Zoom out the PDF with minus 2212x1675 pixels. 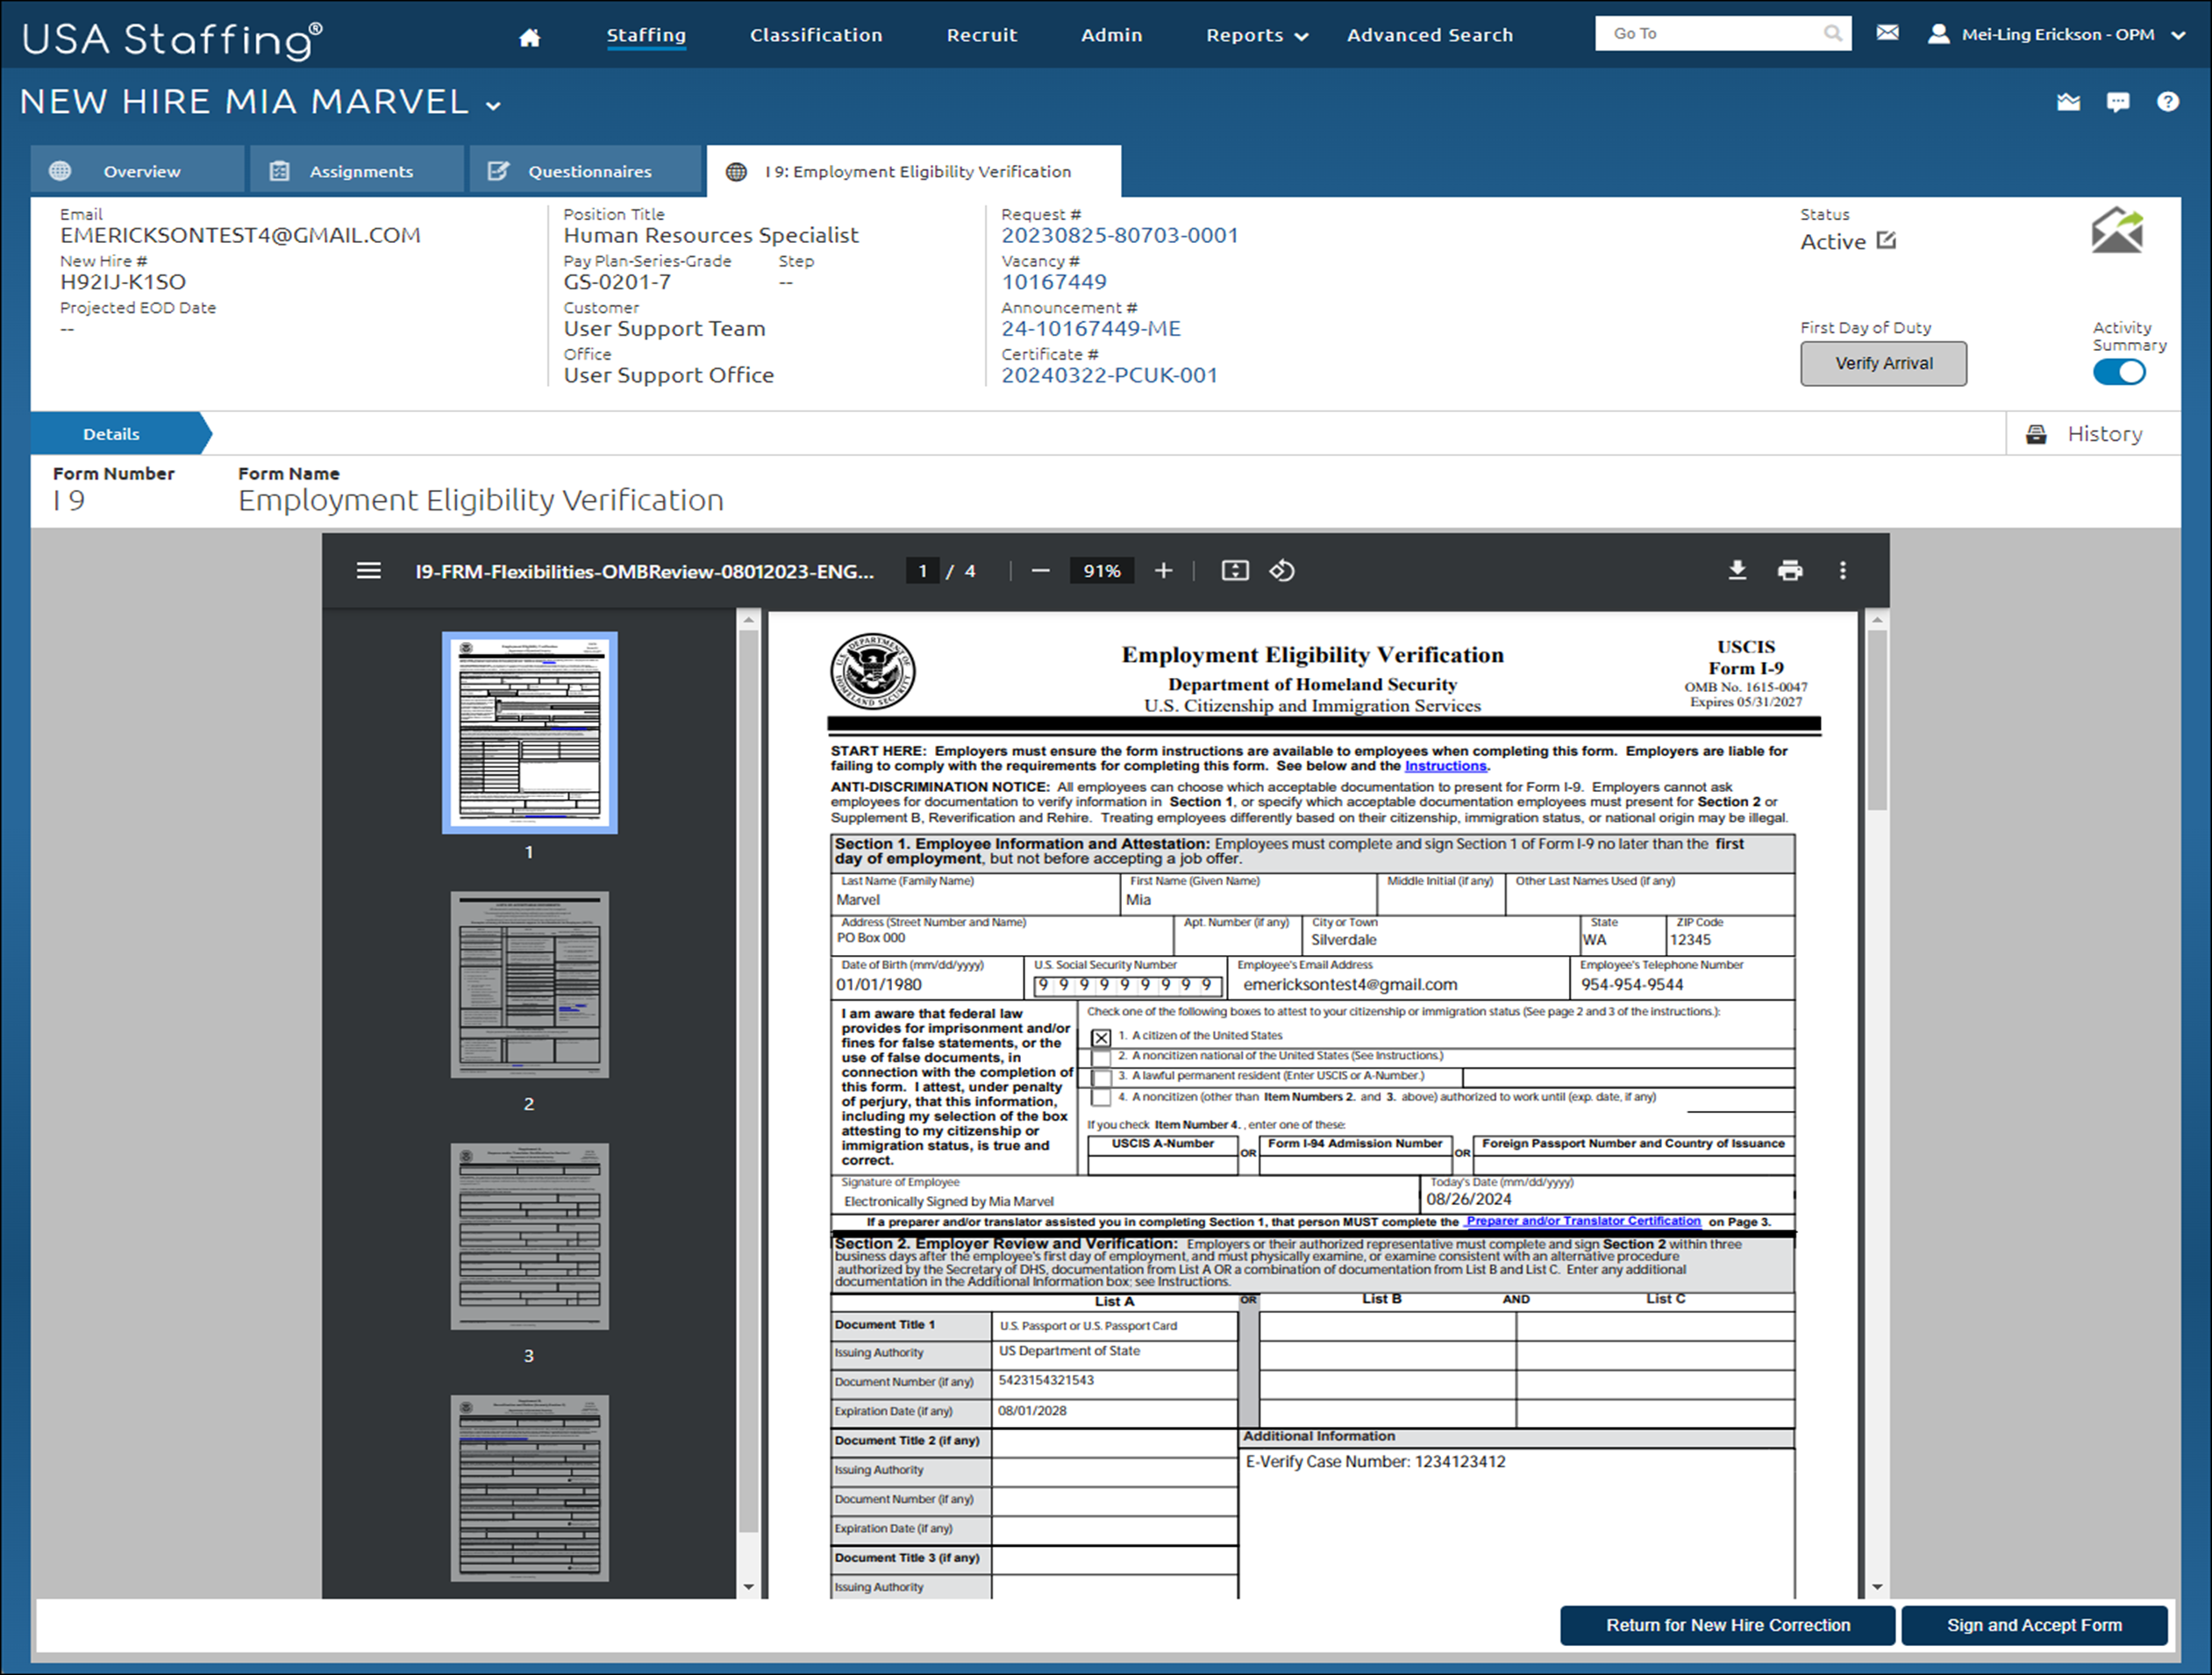click(1040, 571)
